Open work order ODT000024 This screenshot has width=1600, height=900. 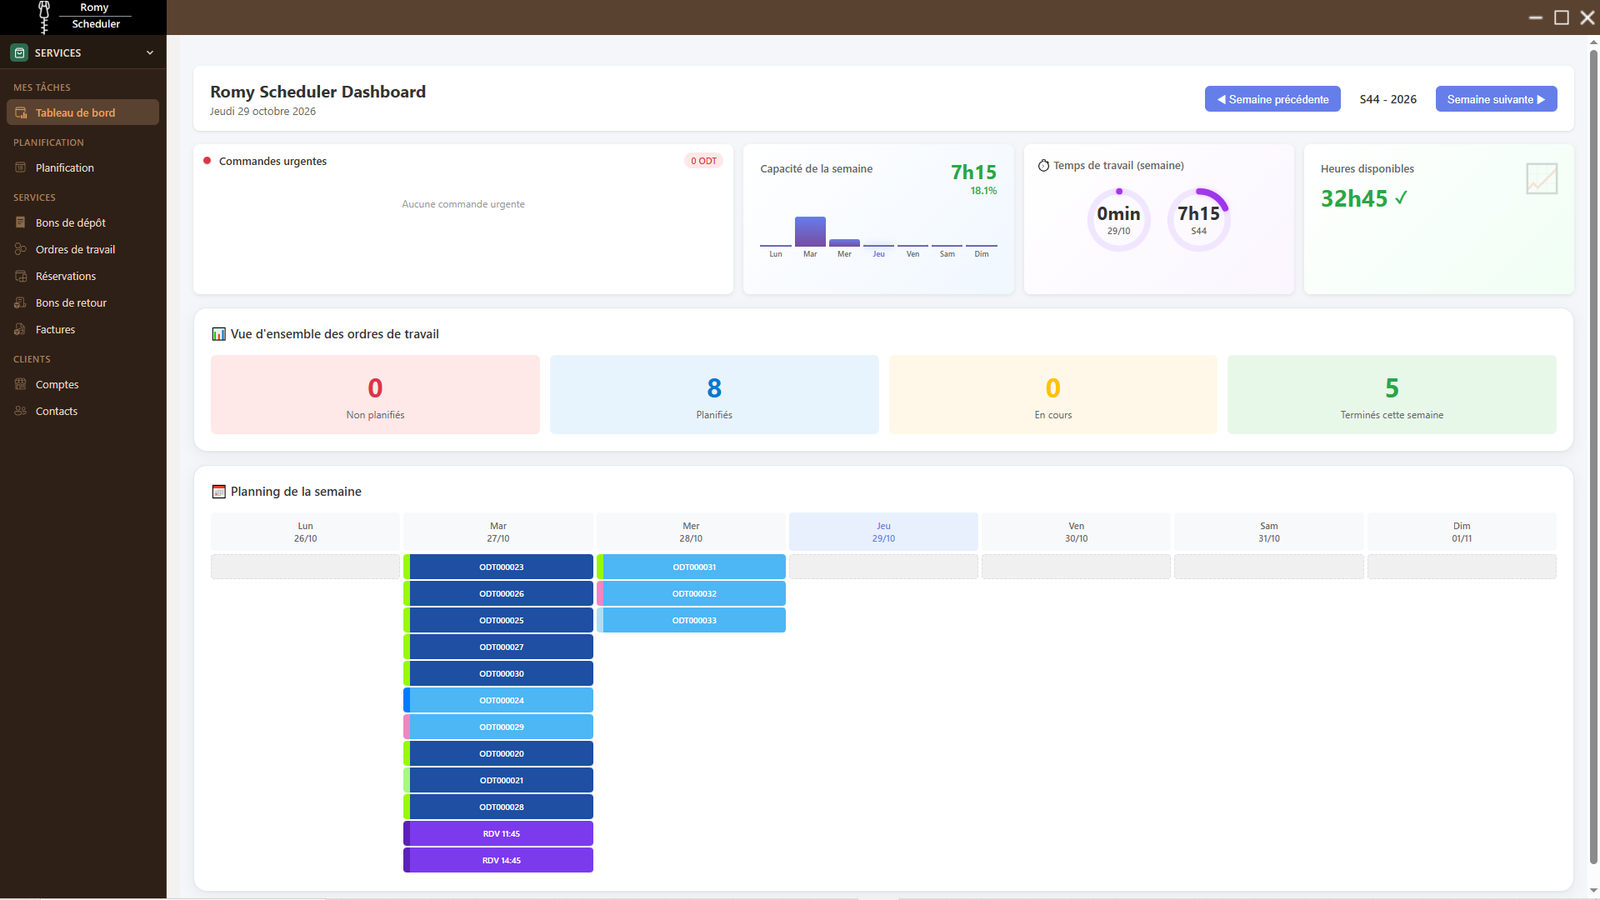pyautogui.click(x=498, y=700)
